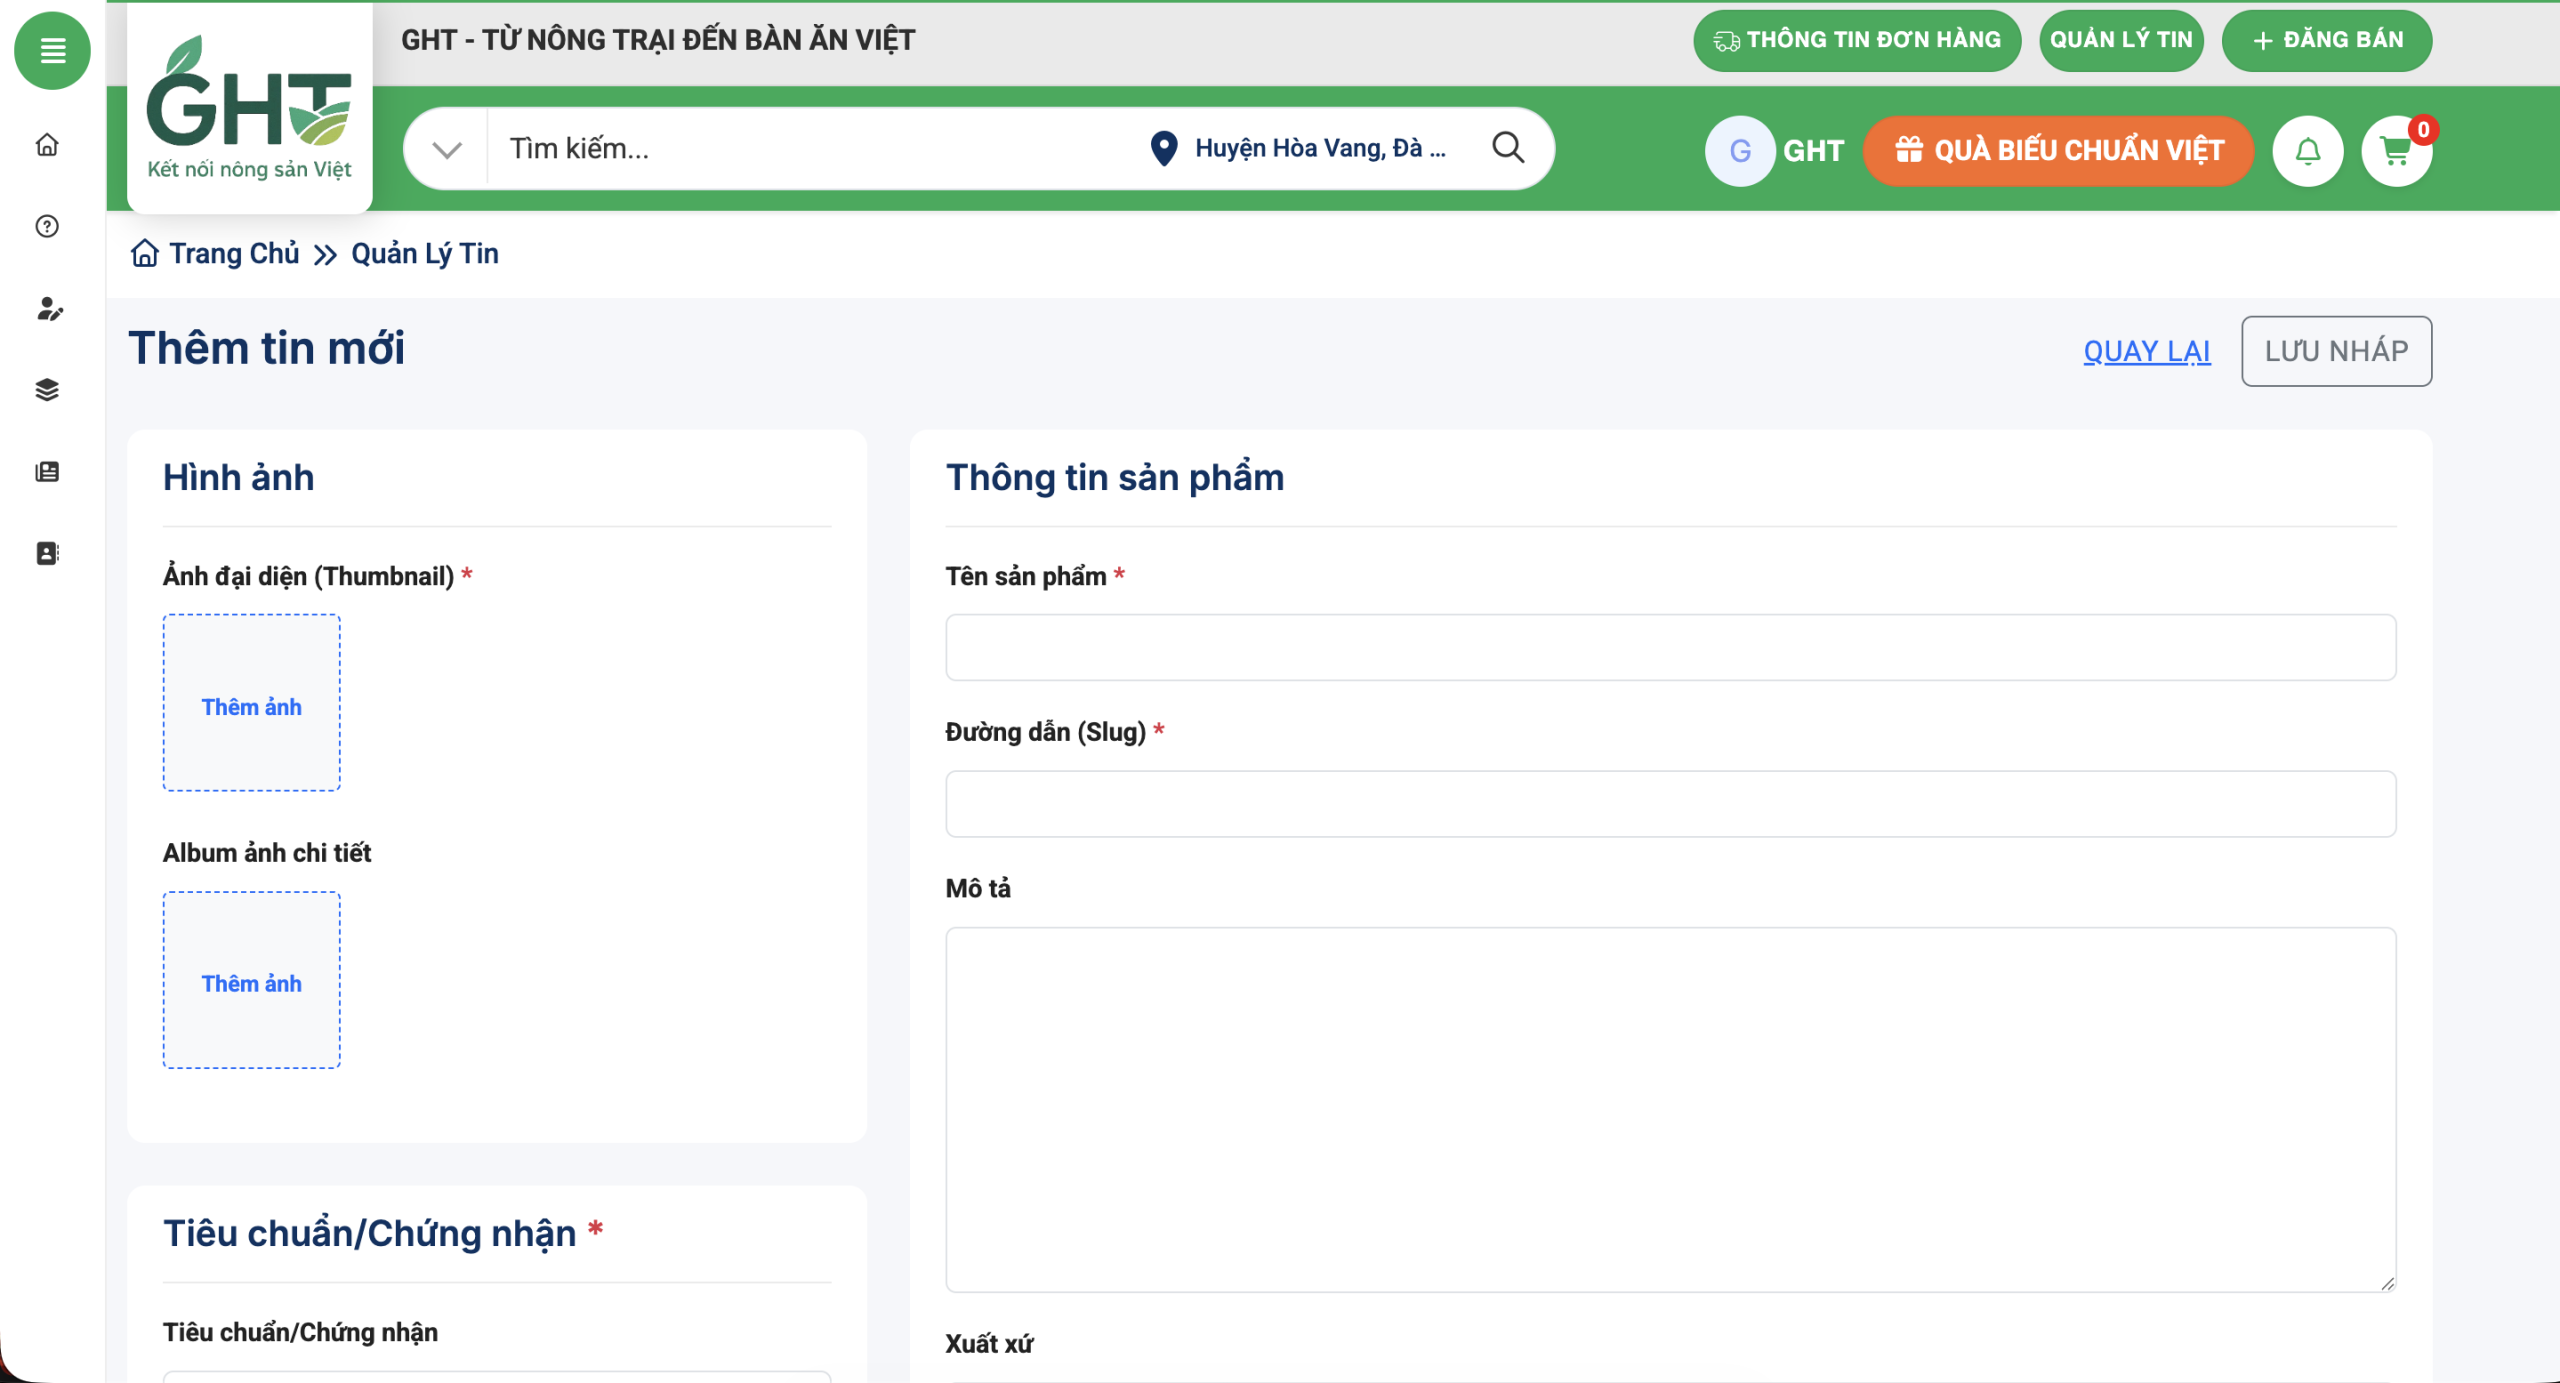
Task: Click the LƯU NHÁP button
Action: [x=2335, y=351]
